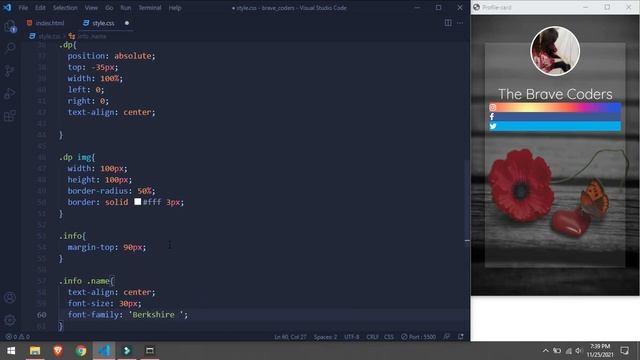Open the Help menu

(175, 8)
